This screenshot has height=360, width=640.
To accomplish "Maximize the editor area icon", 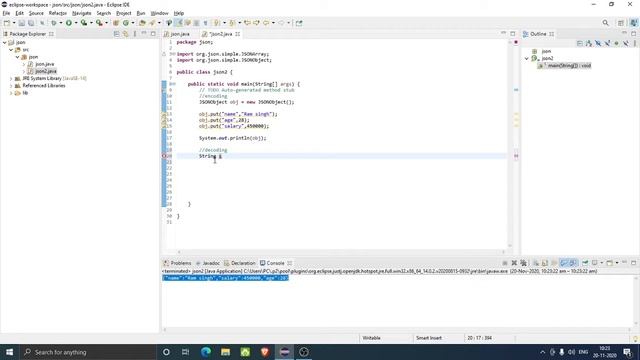I will click(513, 34).
